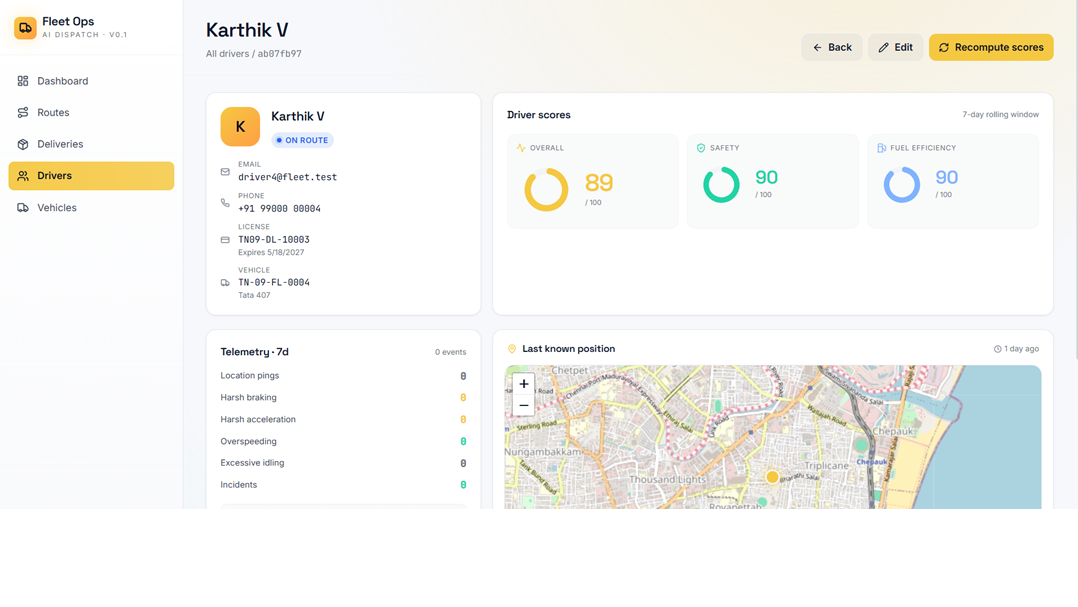
Task: Click the ON ROUTE status badge
Action: [302, 140]
